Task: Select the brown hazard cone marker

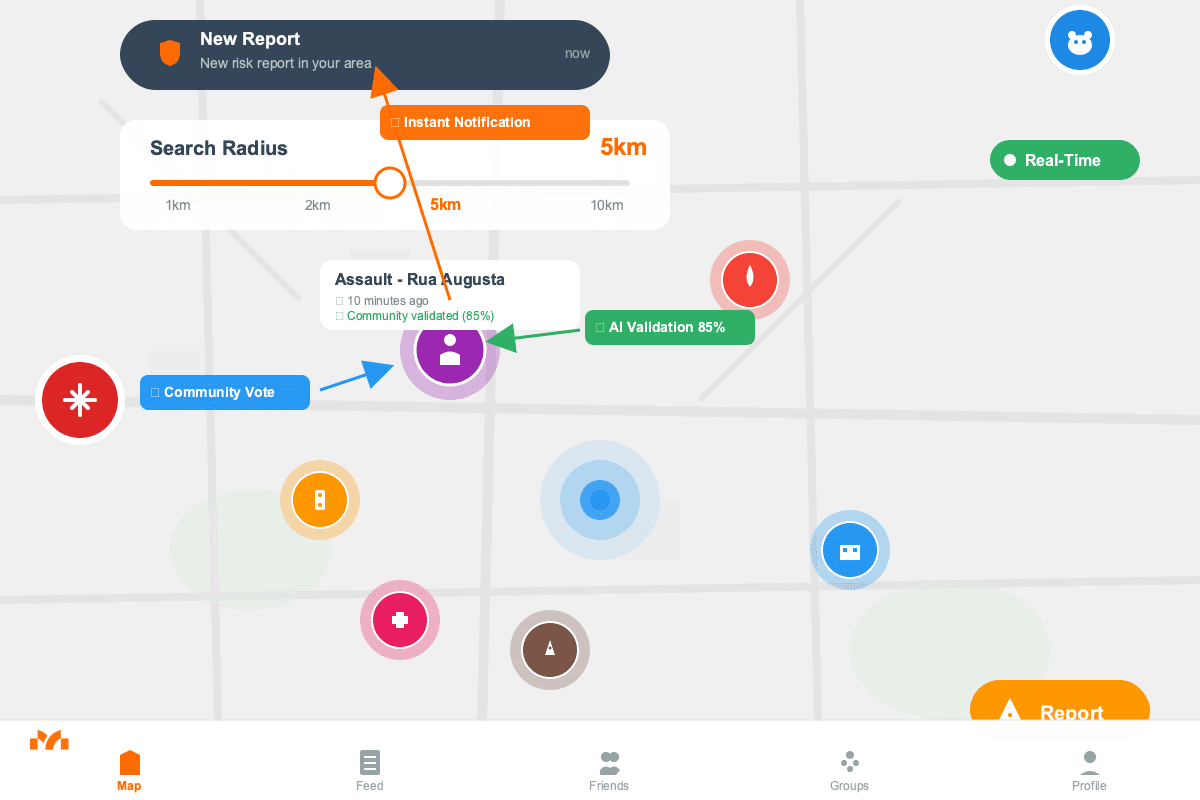Action: [x=550, y=650]
